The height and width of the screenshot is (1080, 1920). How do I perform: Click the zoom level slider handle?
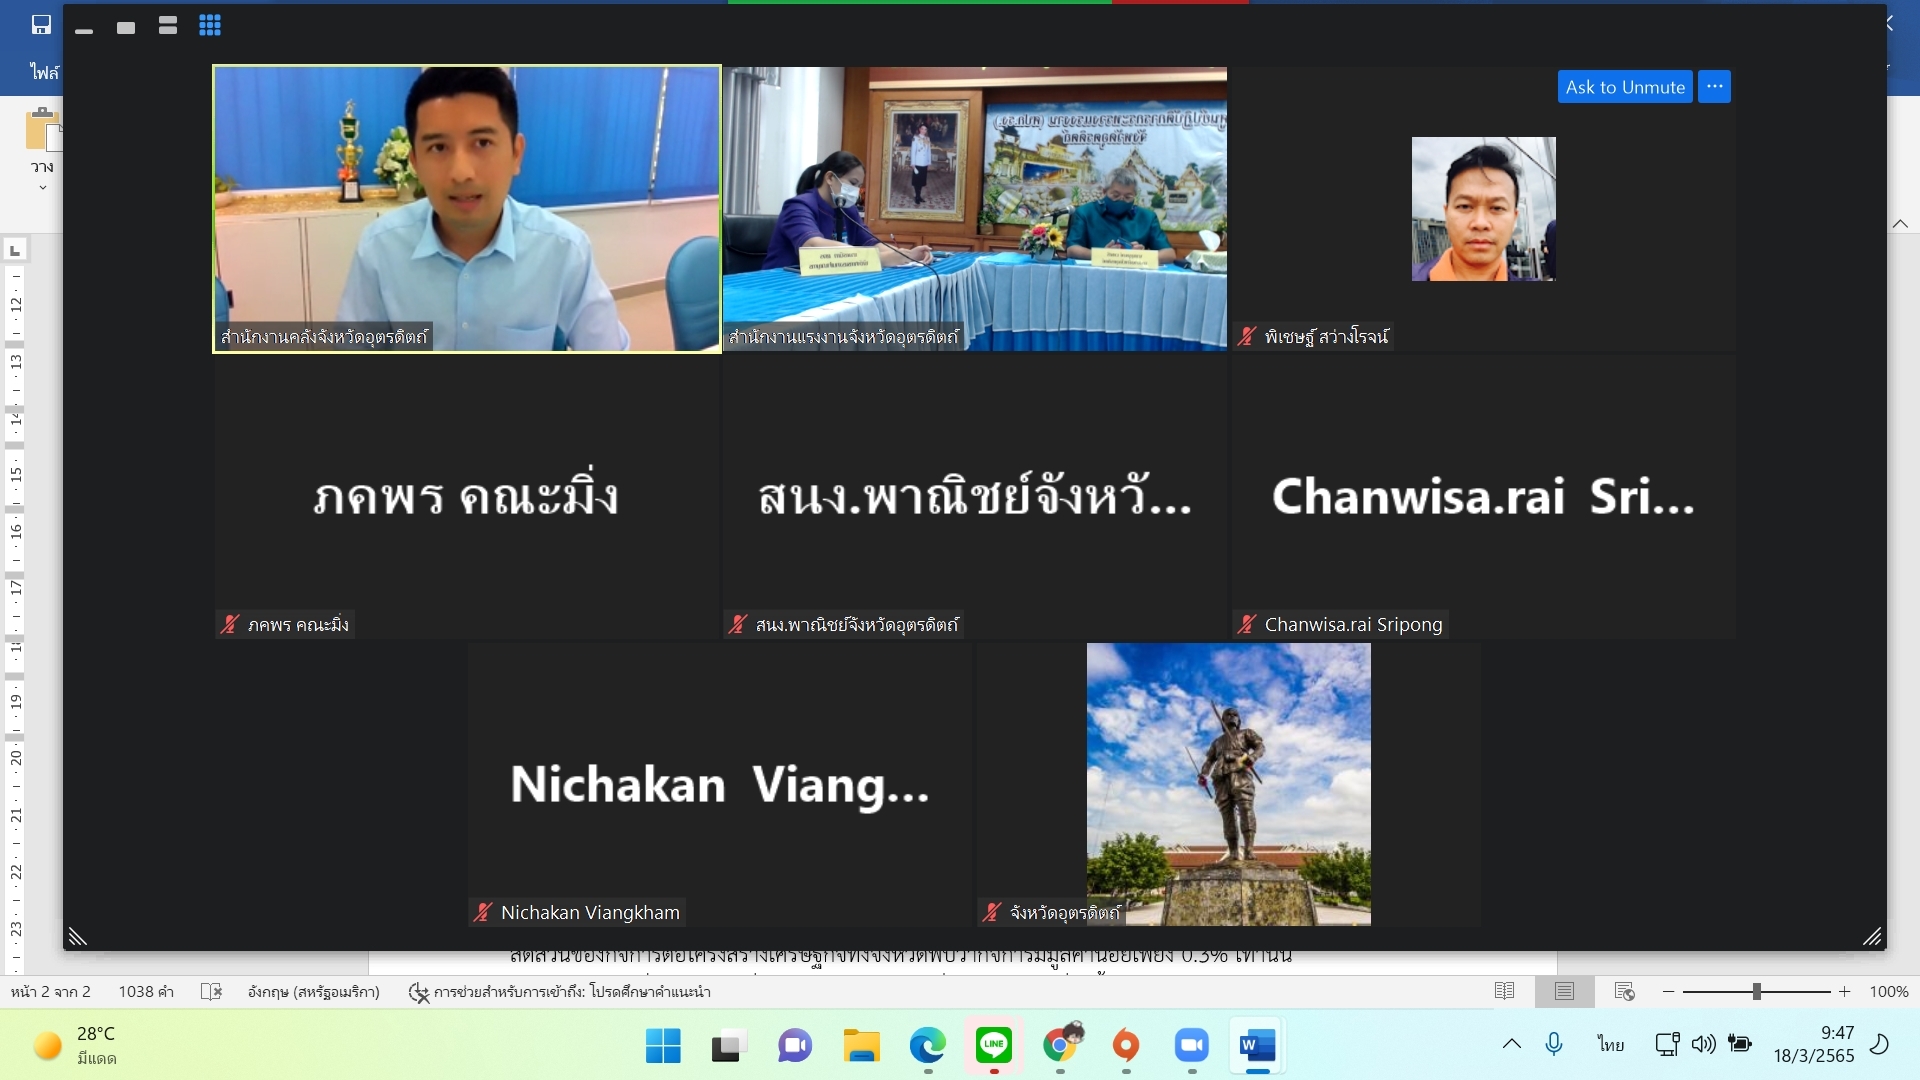(x=1756, y=991)
